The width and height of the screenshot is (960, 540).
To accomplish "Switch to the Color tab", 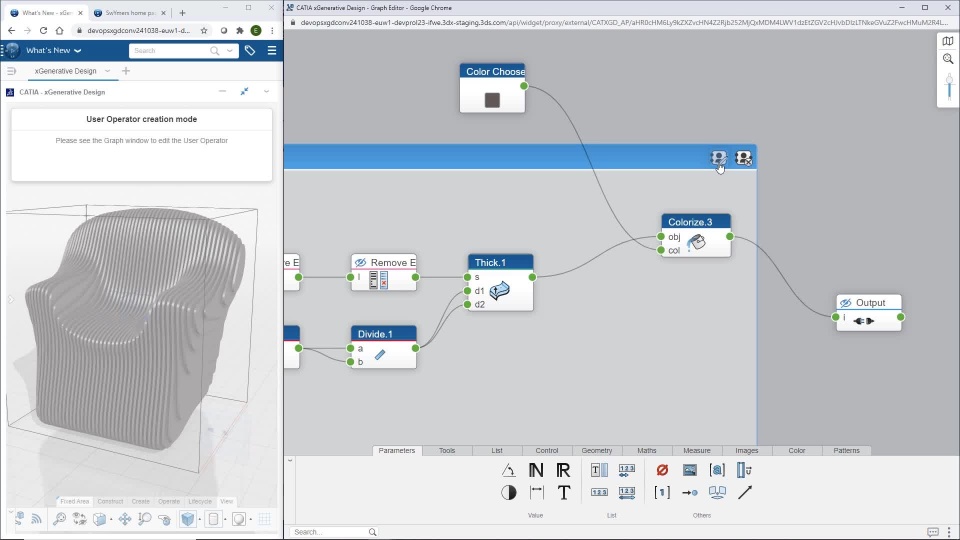I will pyautogui.click(x=797, y=451).
